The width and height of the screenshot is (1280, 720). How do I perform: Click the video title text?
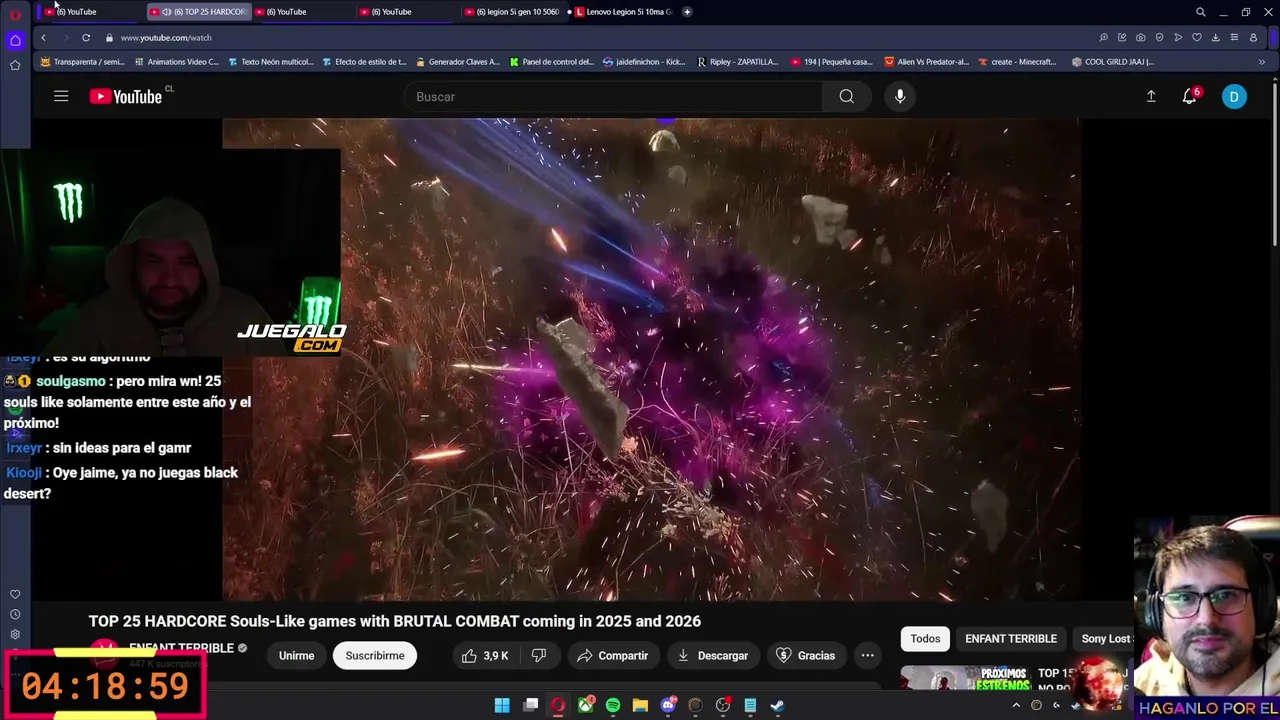(x=395, y=621)
